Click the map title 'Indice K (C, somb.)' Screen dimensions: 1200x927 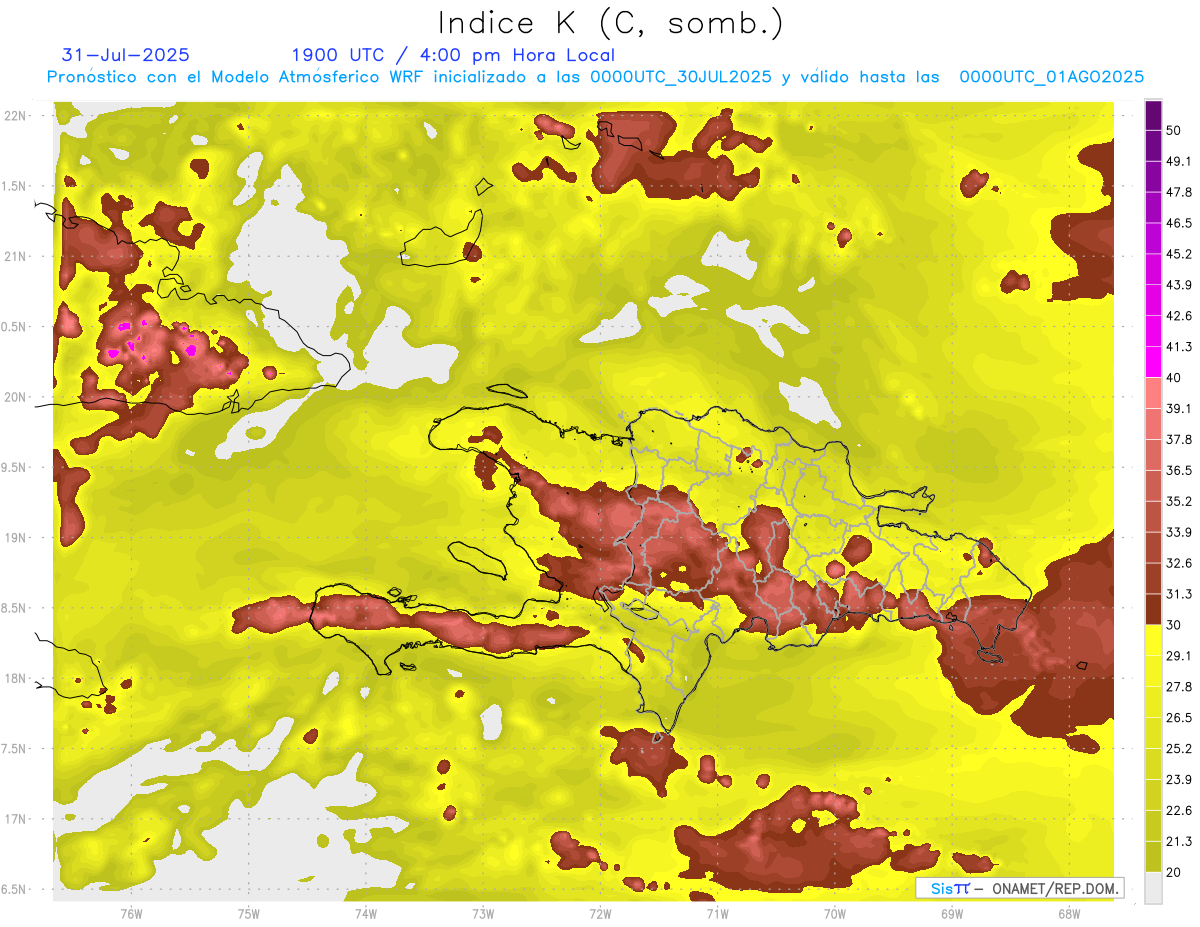[x=611, y=24]
